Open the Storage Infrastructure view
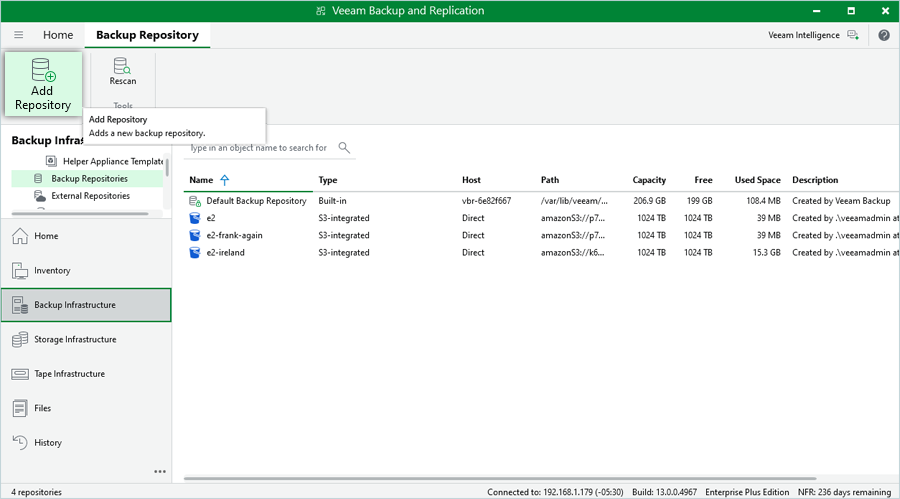 [x=75, y=340]
